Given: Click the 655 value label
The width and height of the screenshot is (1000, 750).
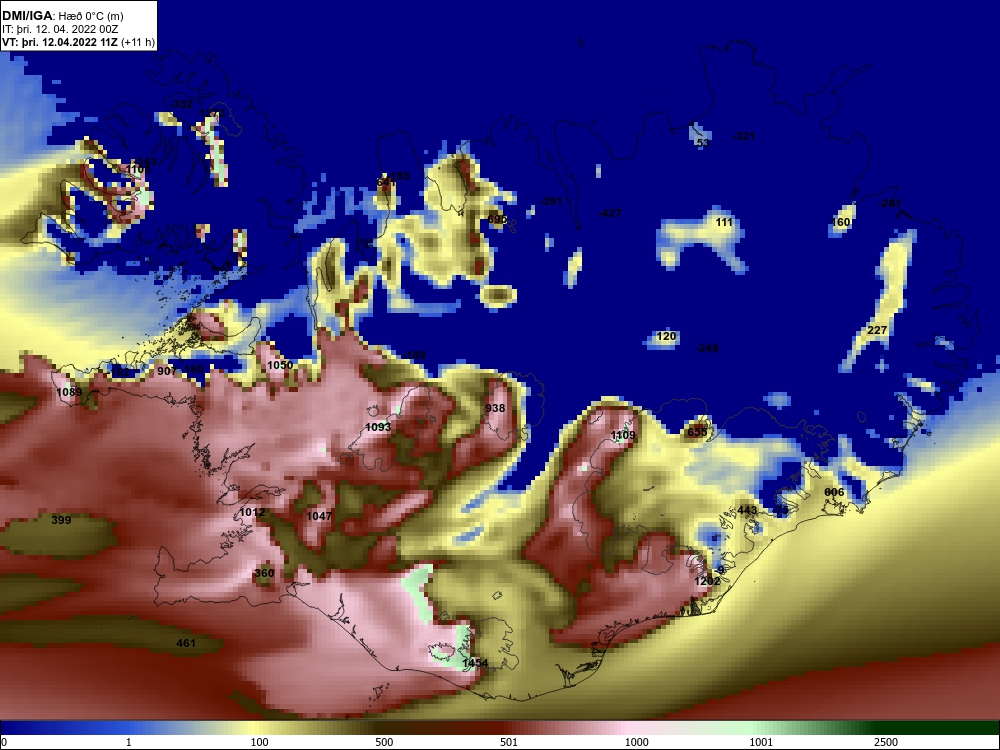Looking at the screenshot, I should coord(697,432).
